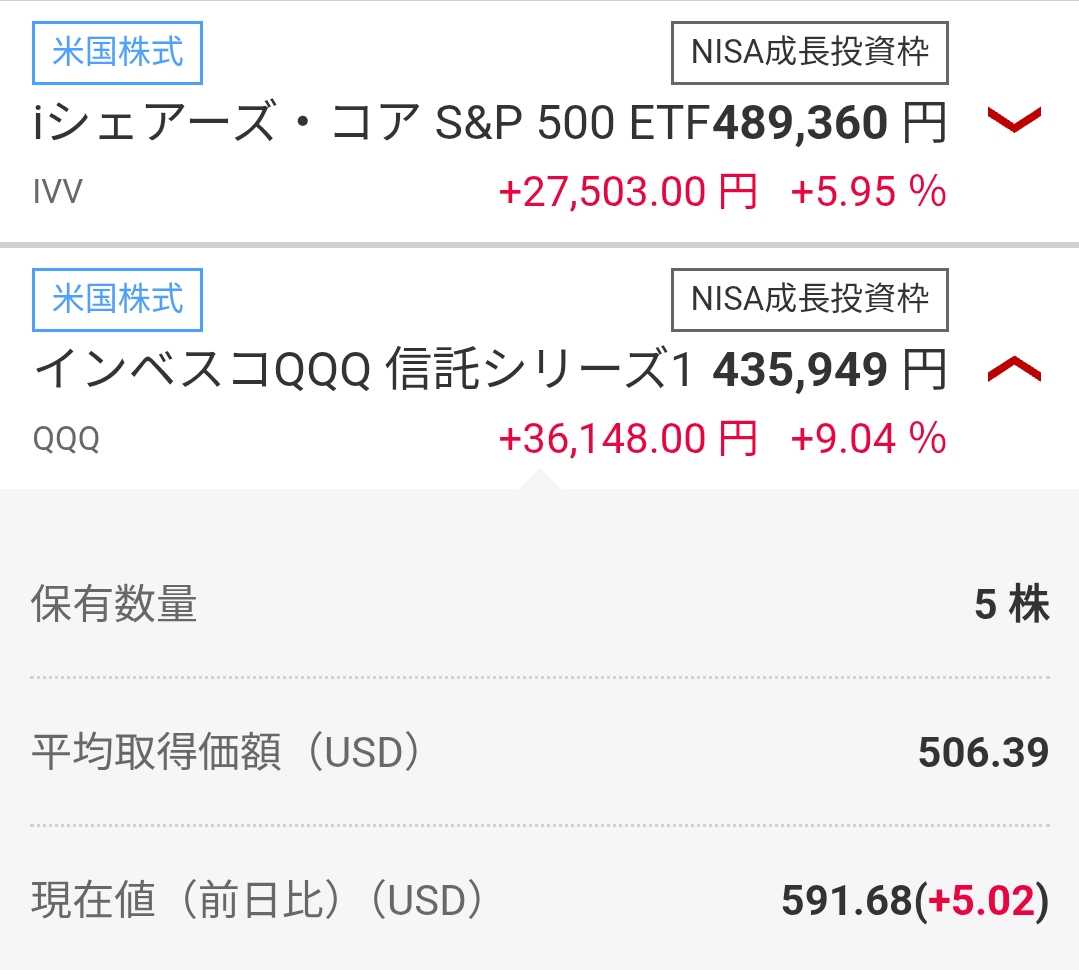
Task: Tap NISA成長投資枠 badge on QQQ row
Action: click(809, 299)
